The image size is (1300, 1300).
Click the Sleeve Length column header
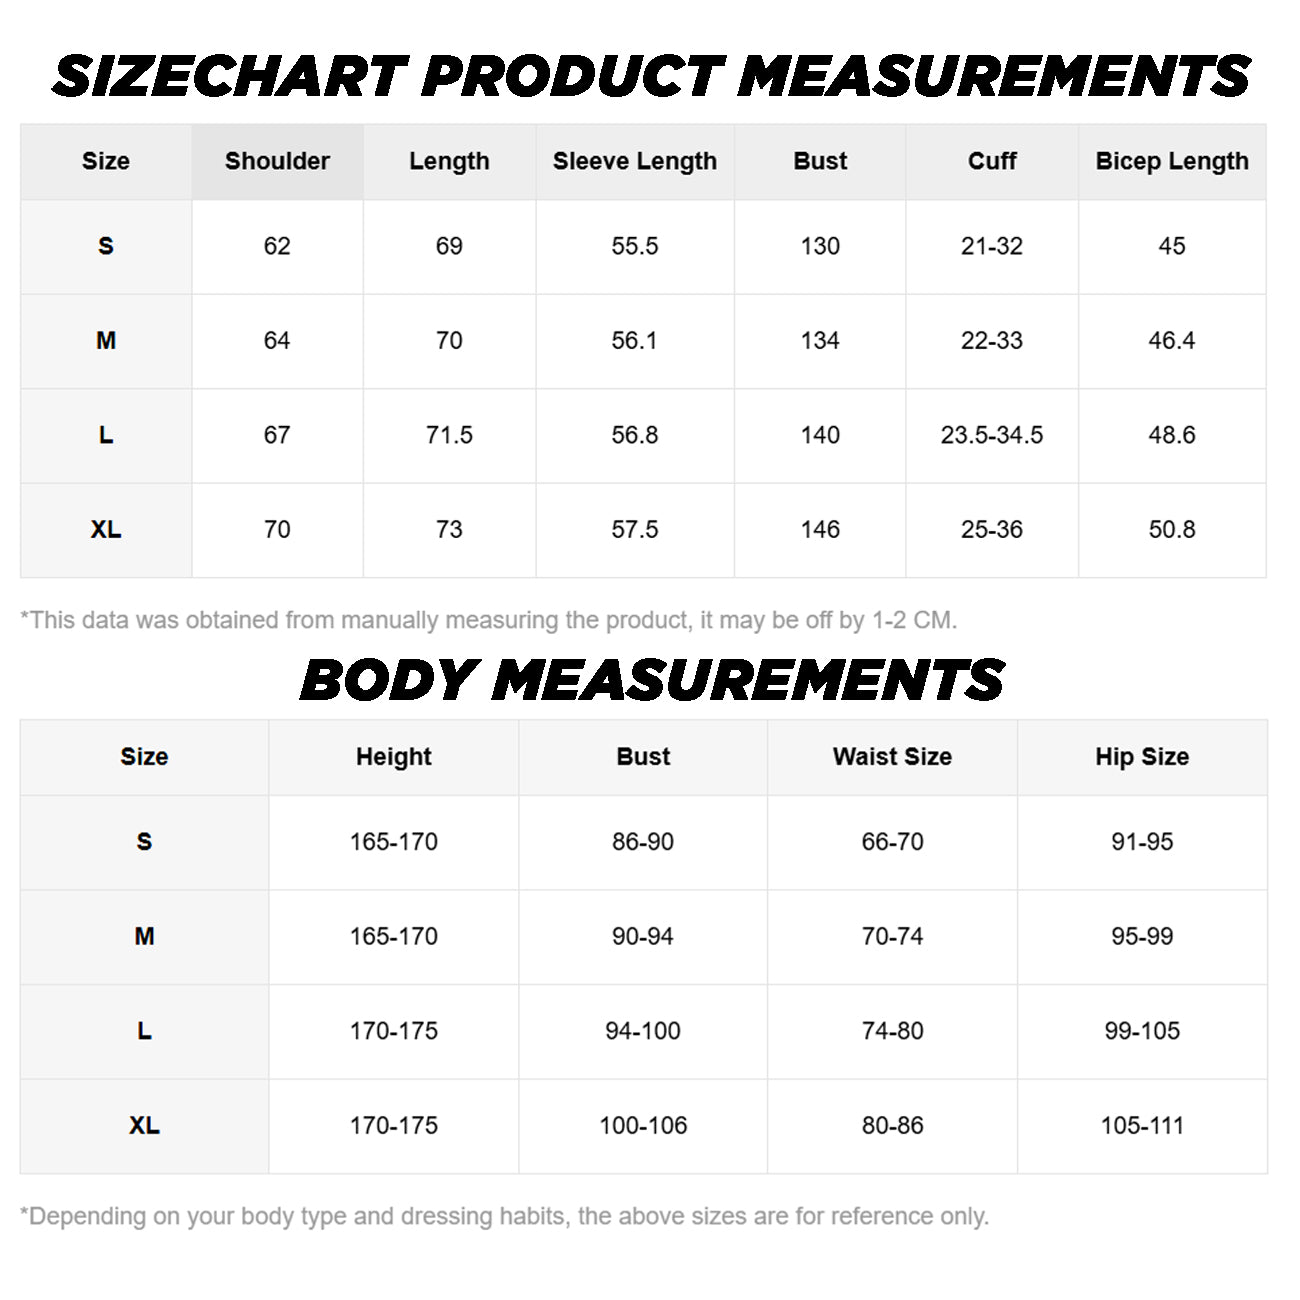(x=635, y=161)
